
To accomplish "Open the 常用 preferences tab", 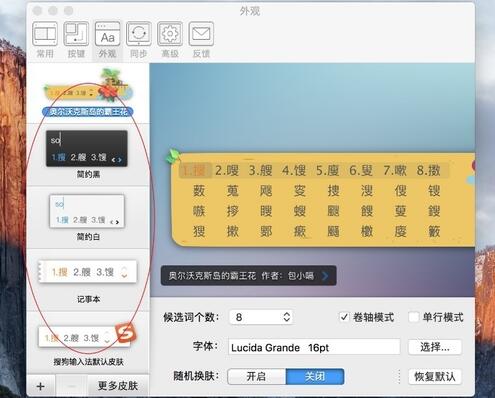I will (x=45, y=39).
